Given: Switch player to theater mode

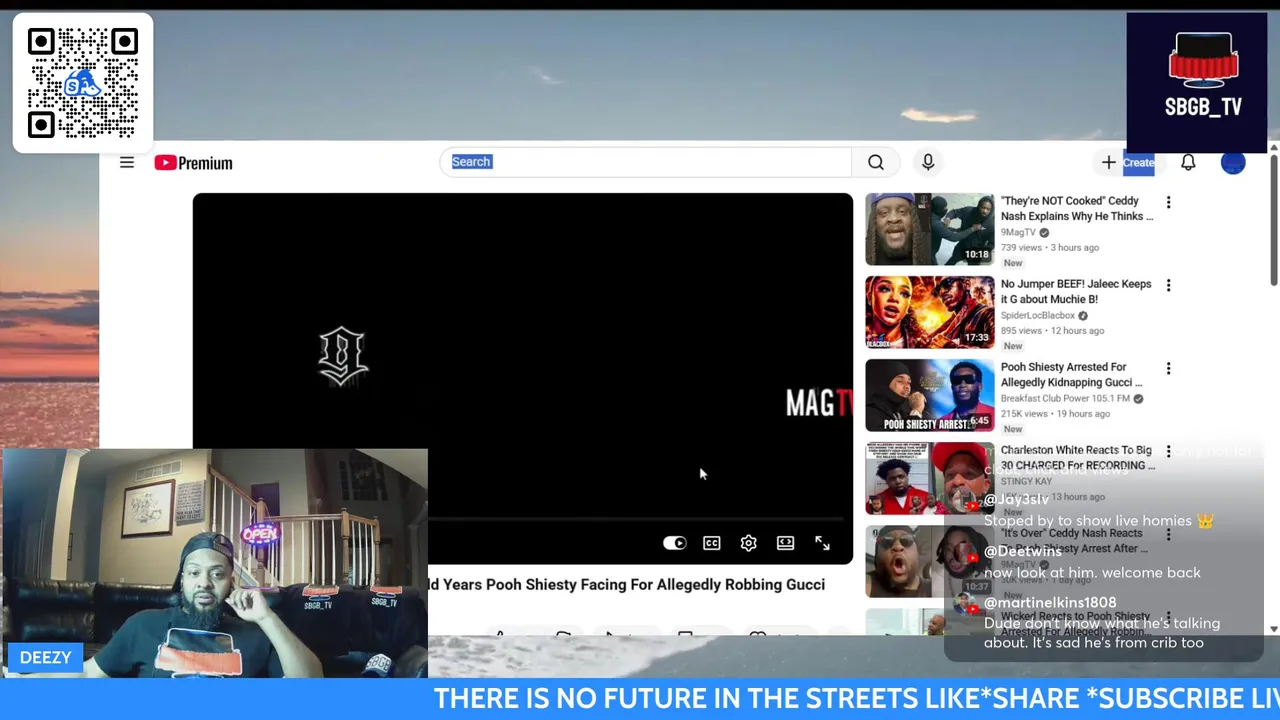Looking at the screenshot, I should point(786,543).
